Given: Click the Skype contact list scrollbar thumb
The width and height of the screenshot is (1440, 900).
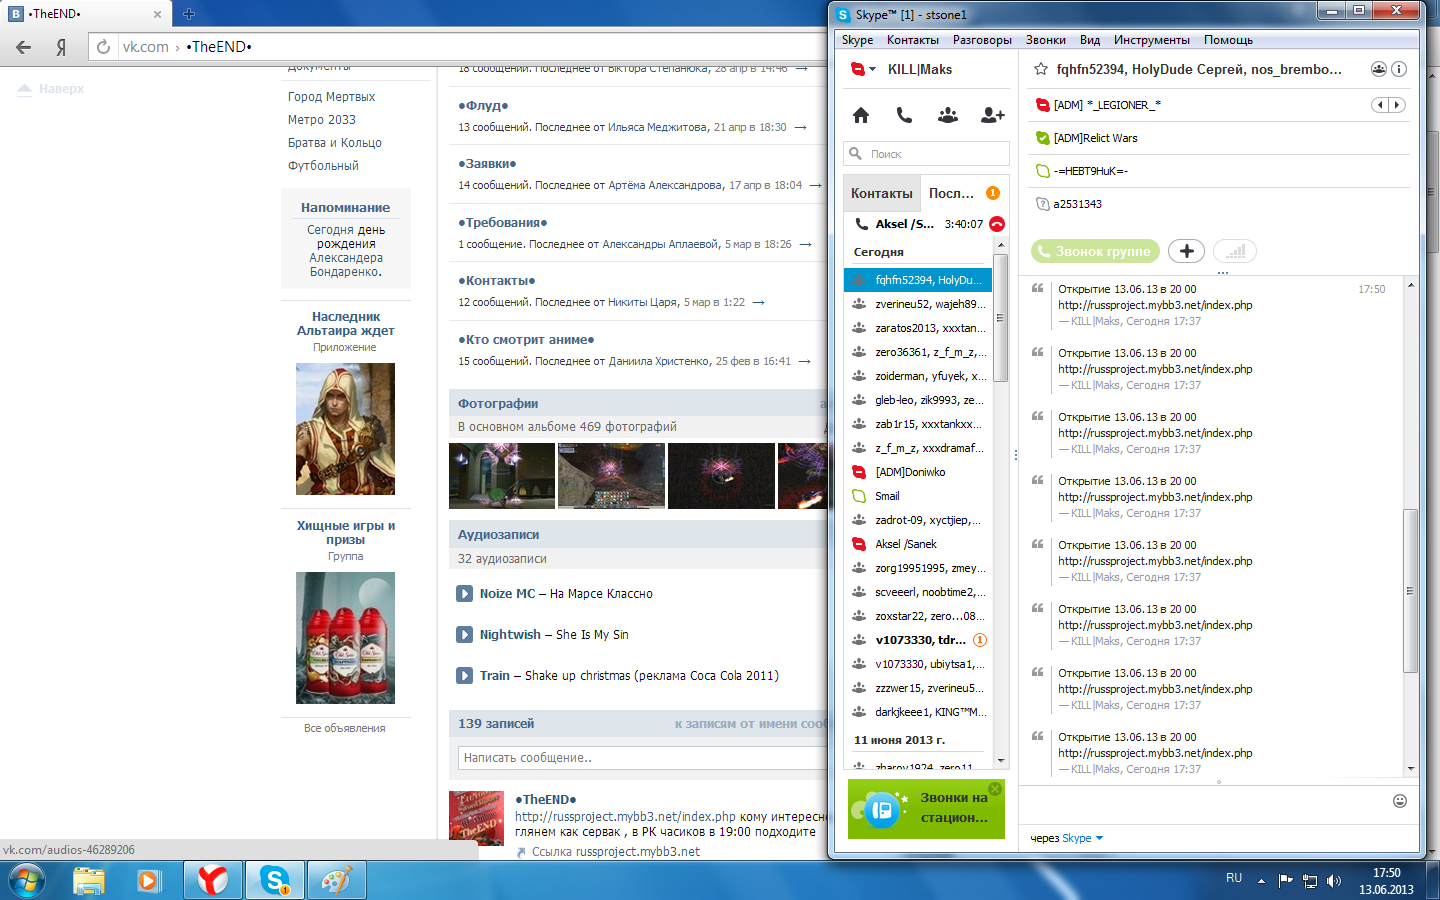Looking at the screenshot, I should coord(999,318).
